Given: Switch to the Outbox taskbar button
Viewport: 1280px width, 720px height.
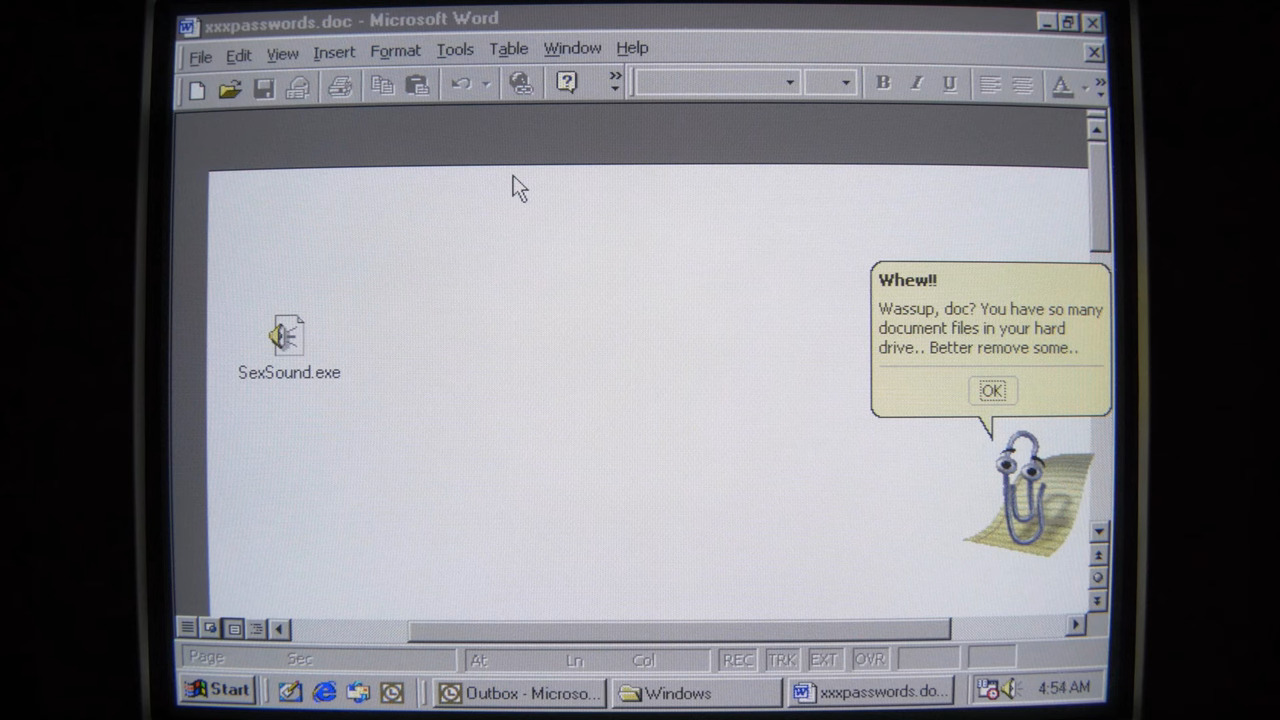Looking at the screenshot, I should click(522, 693).
